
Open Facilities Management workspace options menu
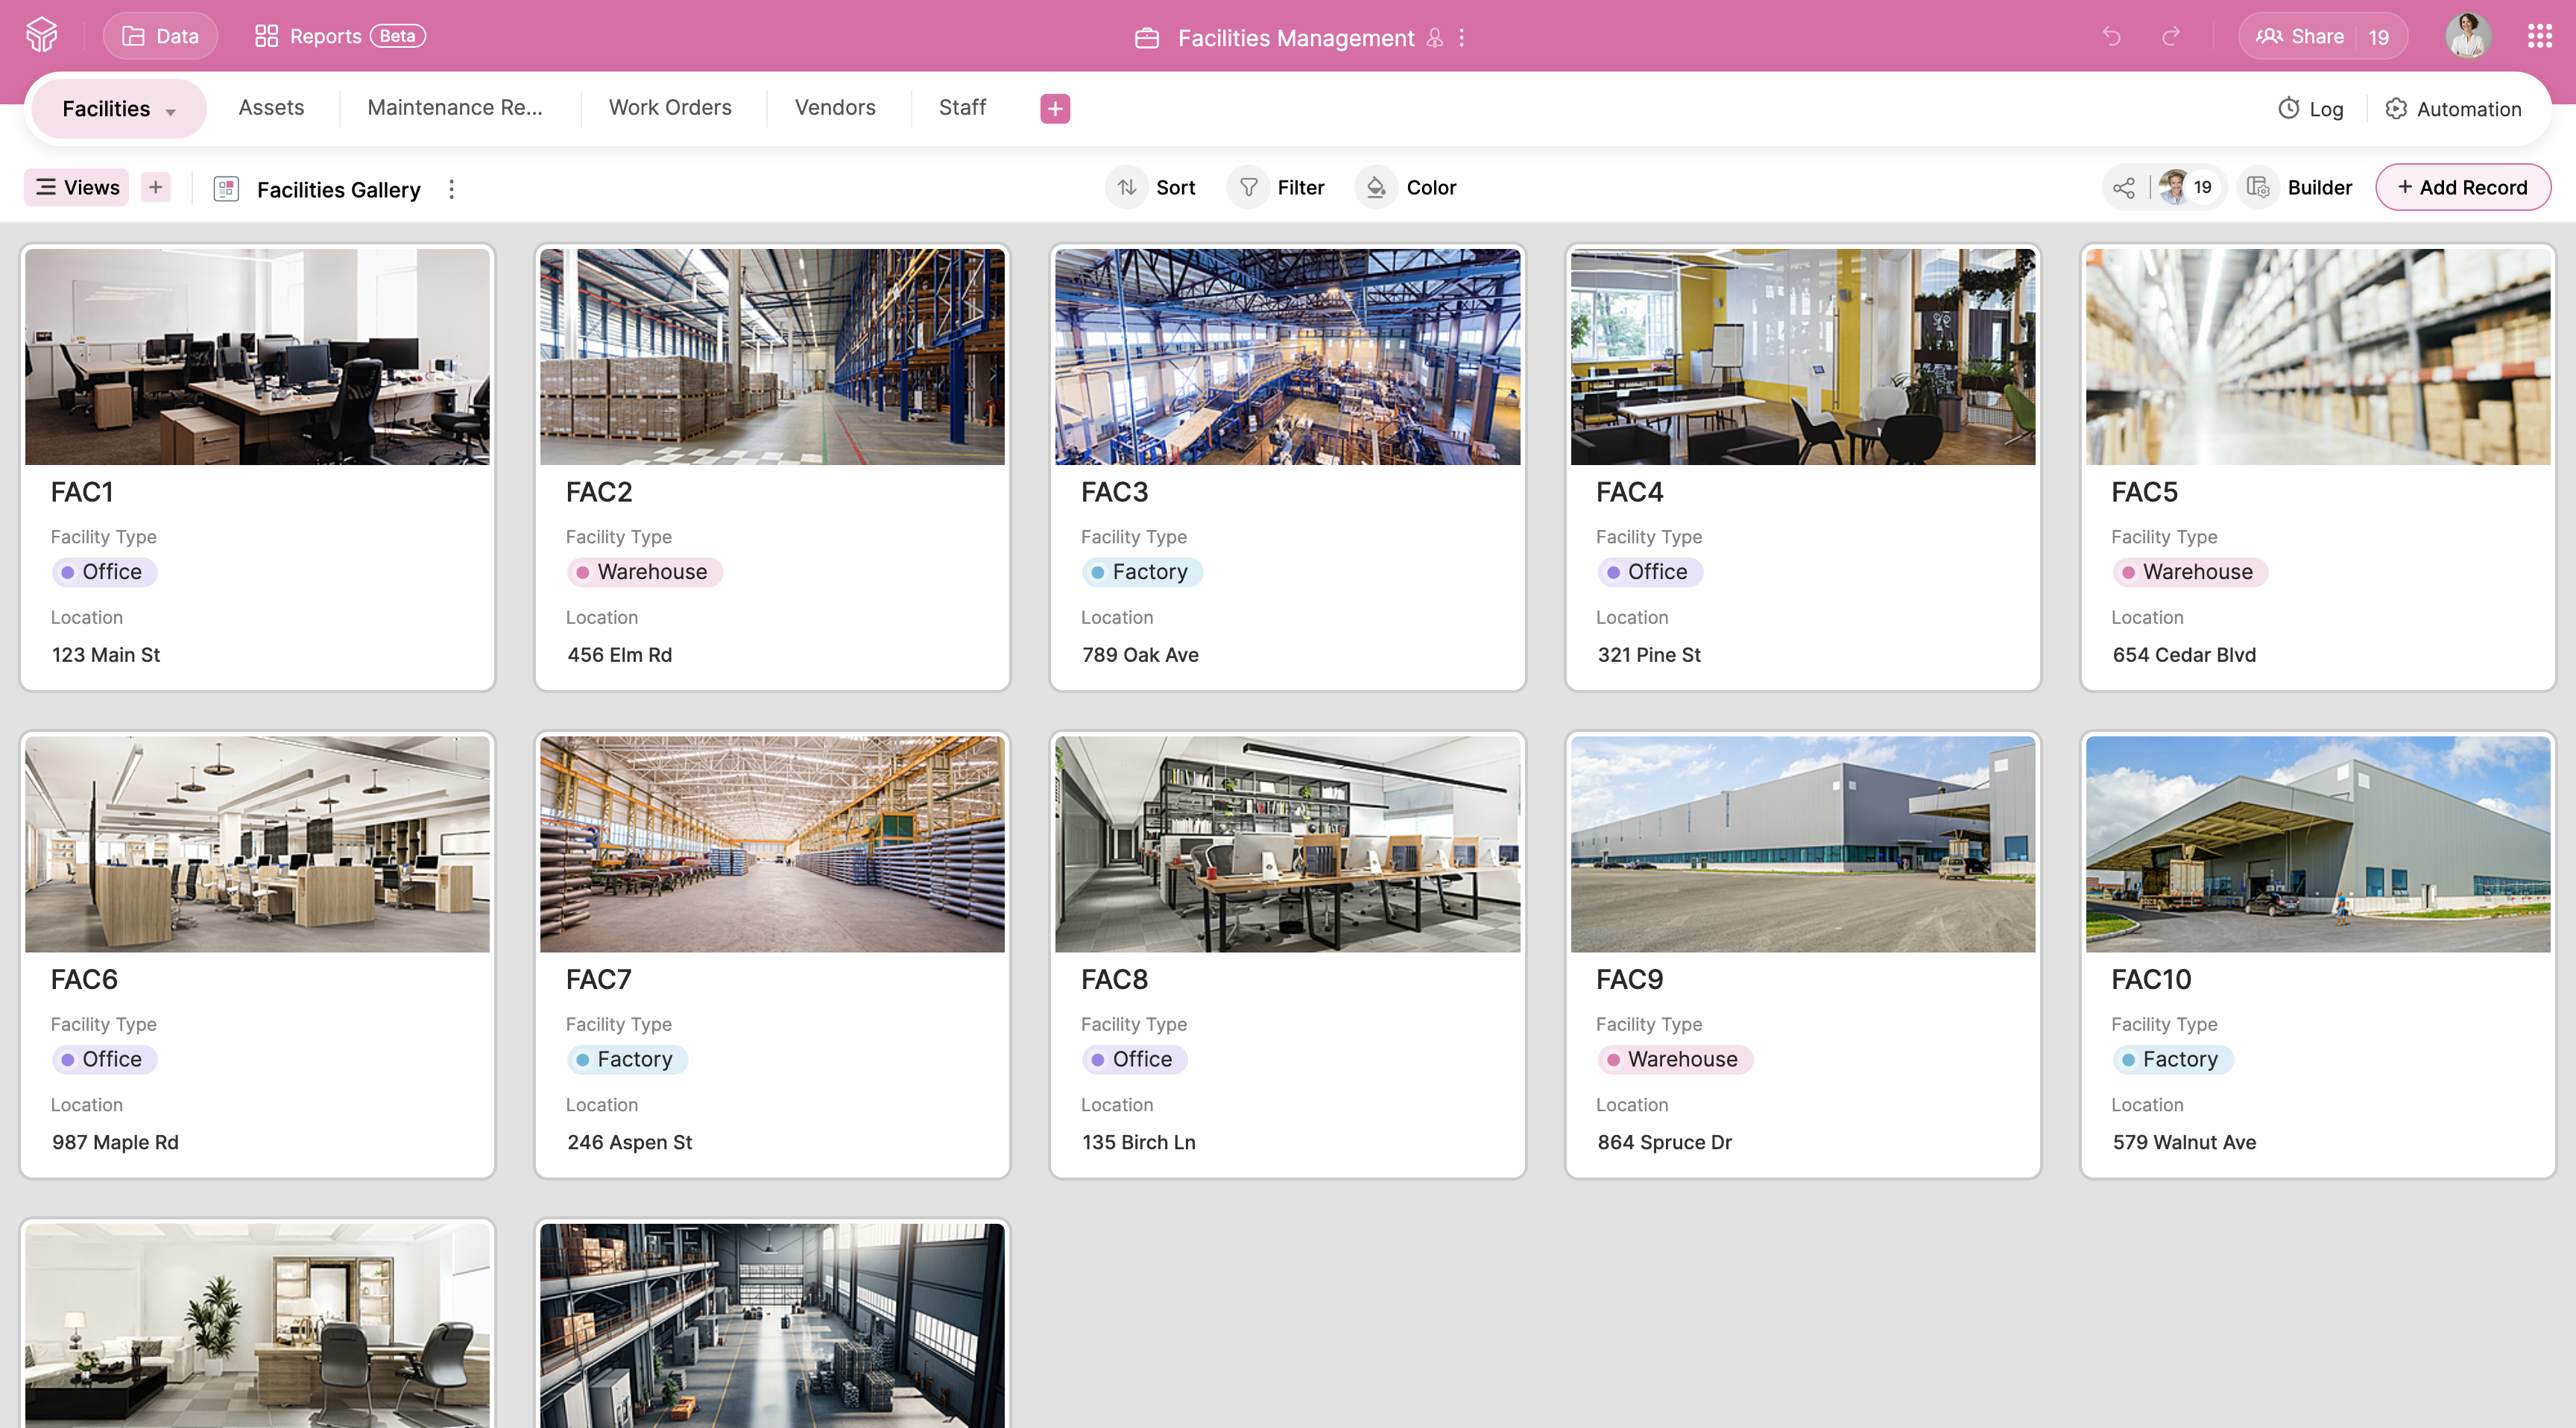1462,38
